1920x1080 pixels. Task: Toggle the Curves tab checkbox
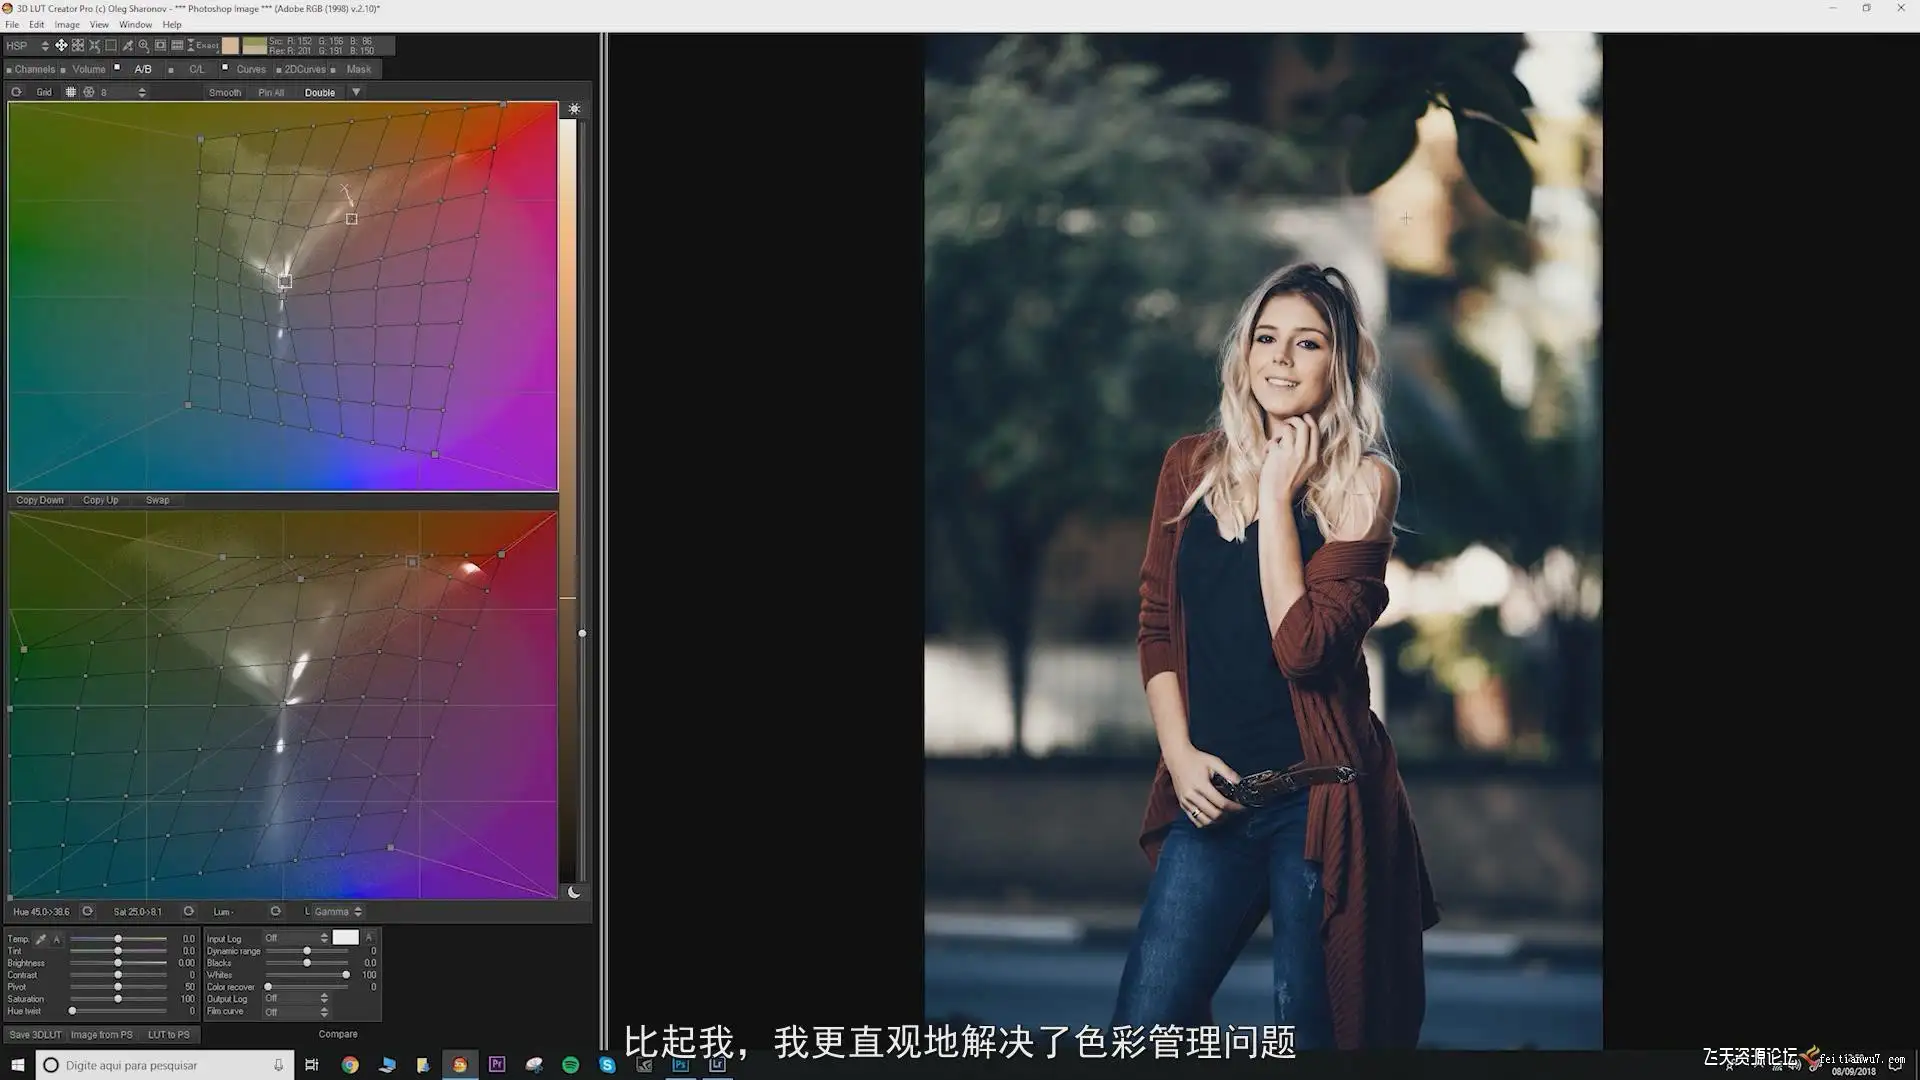225,68
